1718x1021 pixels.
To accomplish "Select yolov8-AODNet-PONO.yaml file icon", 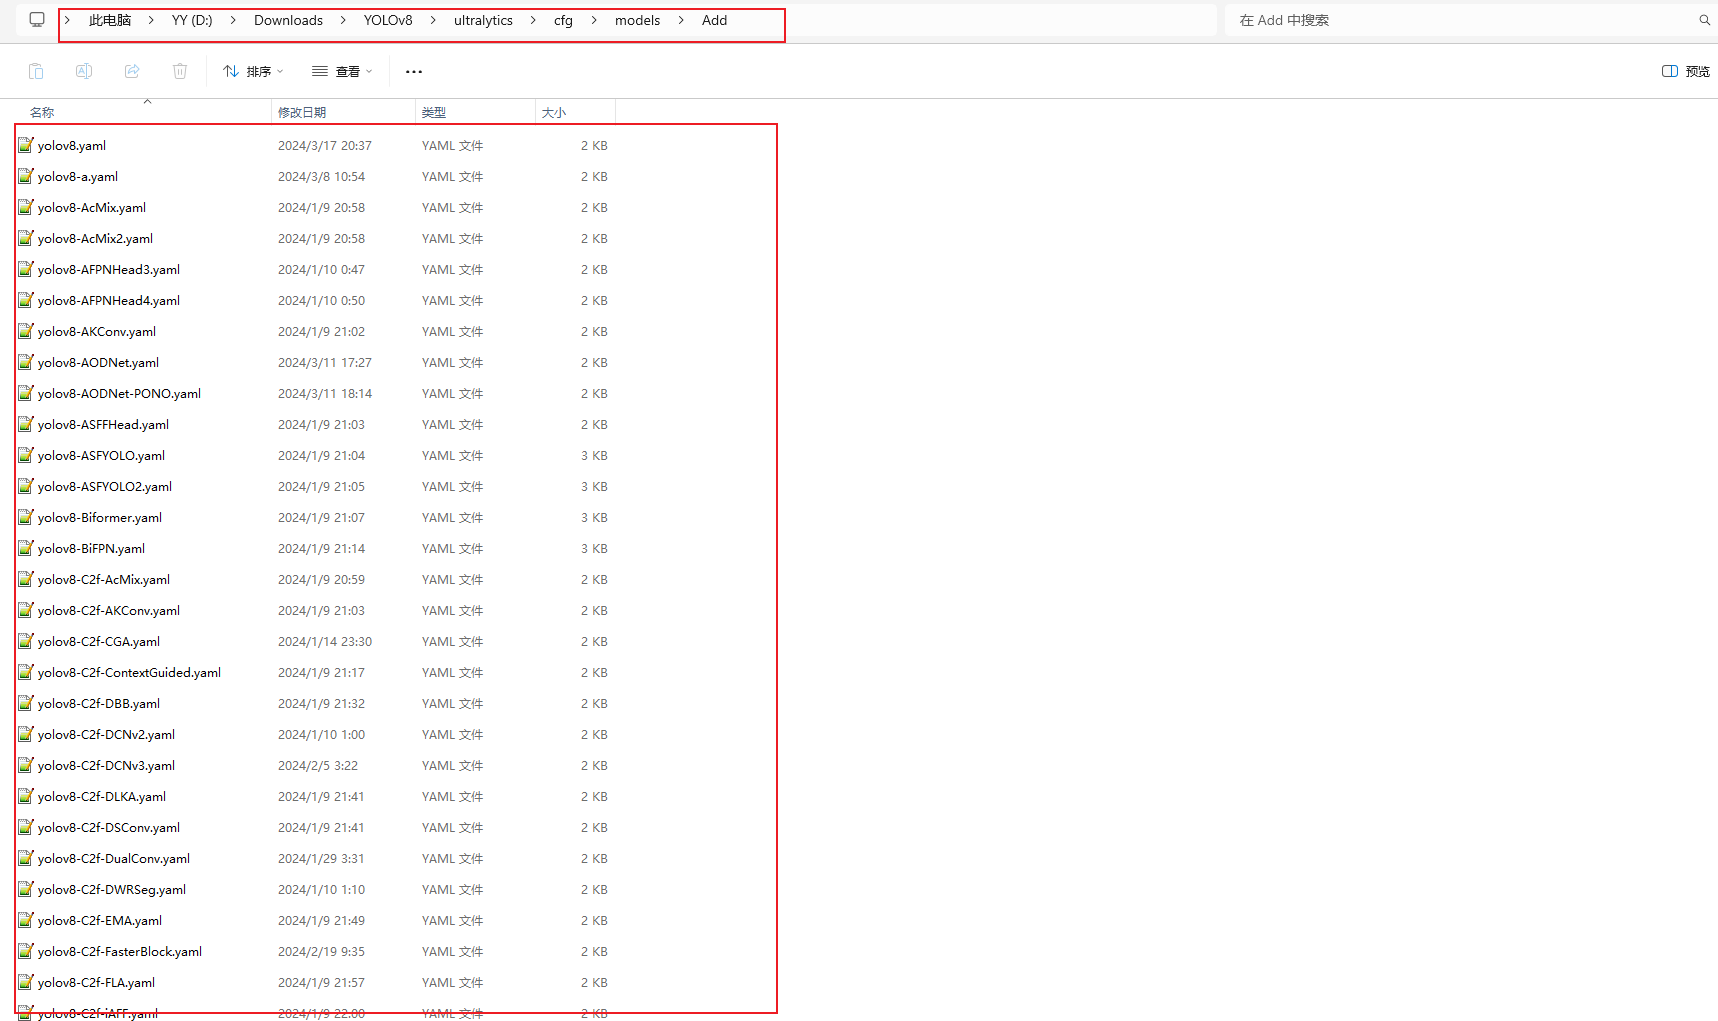I will (26, 393).
